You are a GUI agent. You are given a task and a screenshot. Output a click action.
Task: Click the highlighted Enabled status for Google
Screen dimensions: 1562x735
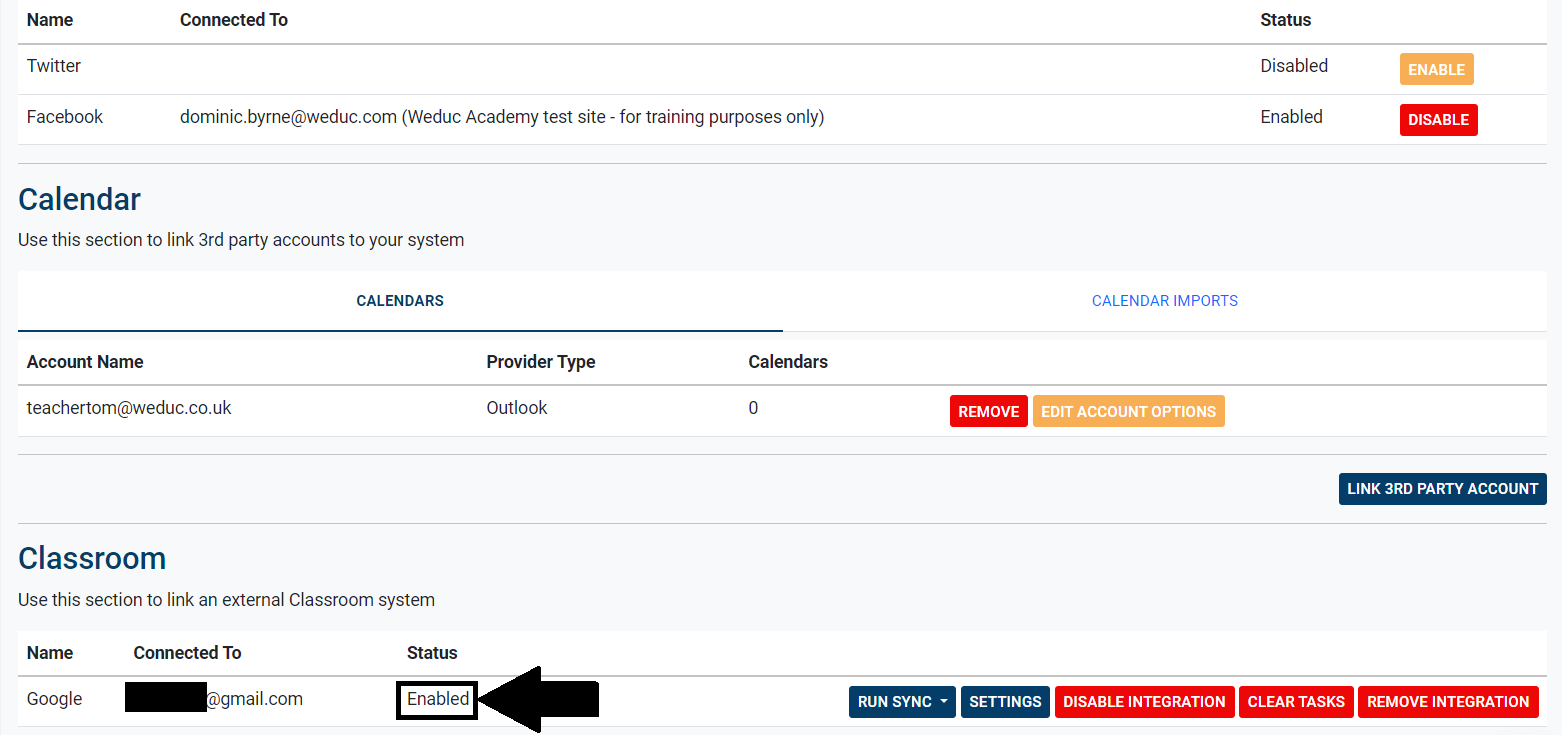(438, 699)
